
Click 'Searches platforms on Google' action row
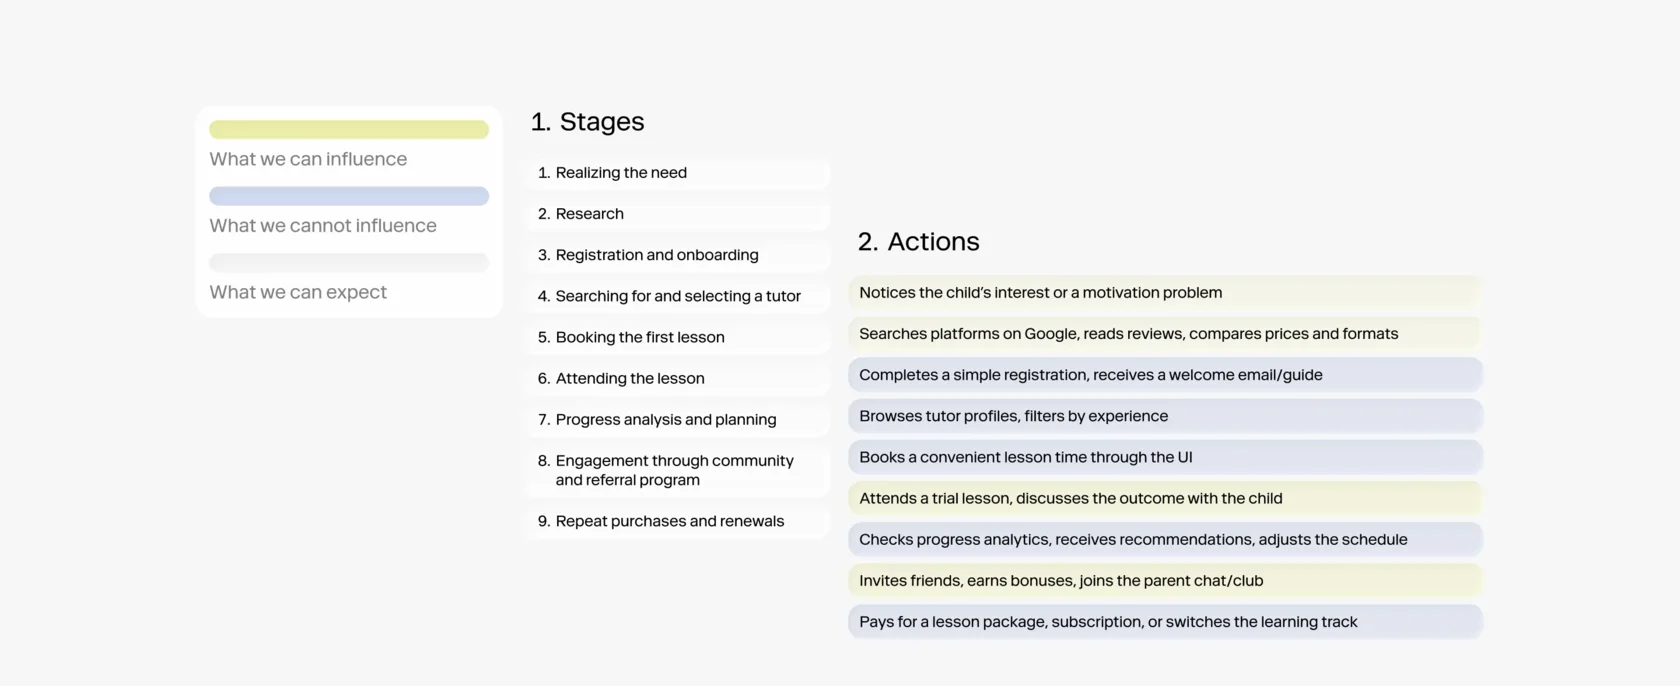(1128, 334)
